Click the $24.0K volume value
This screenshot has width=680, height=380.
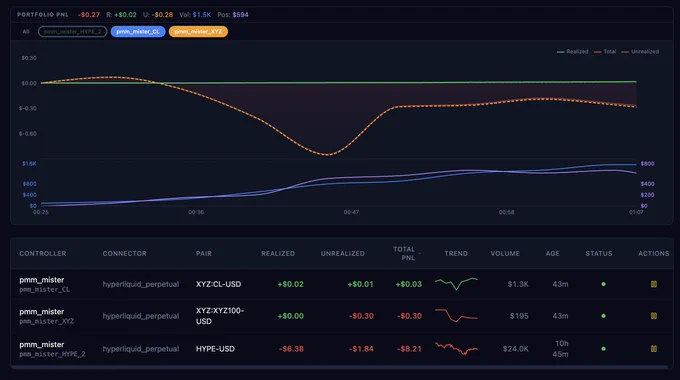coord(516,349)
